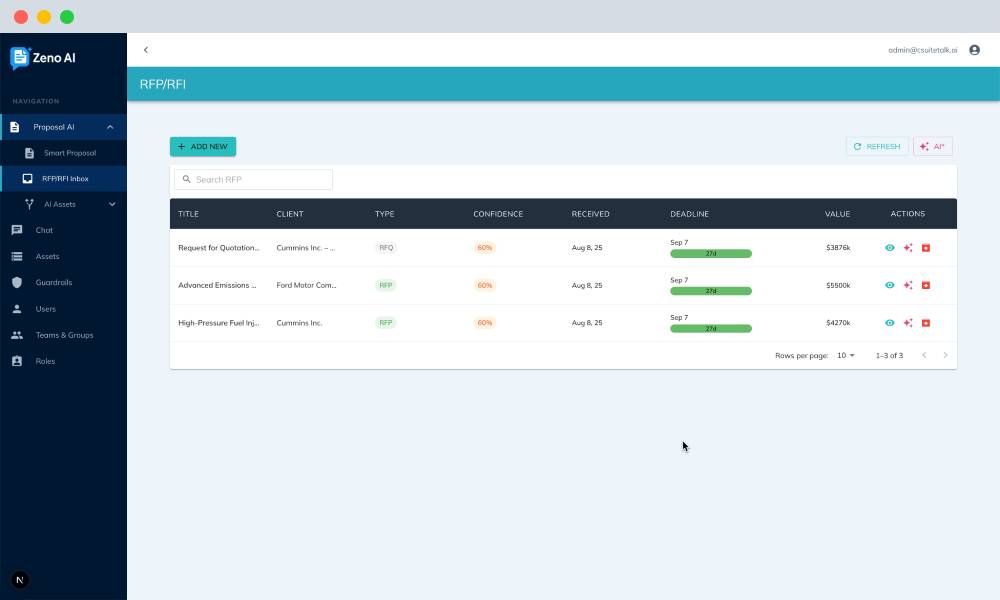Click deadline progress bar for High-Pressure Fuel
Screen dimensions: 1000x600
pyautogui.click(x=711, y=329)
